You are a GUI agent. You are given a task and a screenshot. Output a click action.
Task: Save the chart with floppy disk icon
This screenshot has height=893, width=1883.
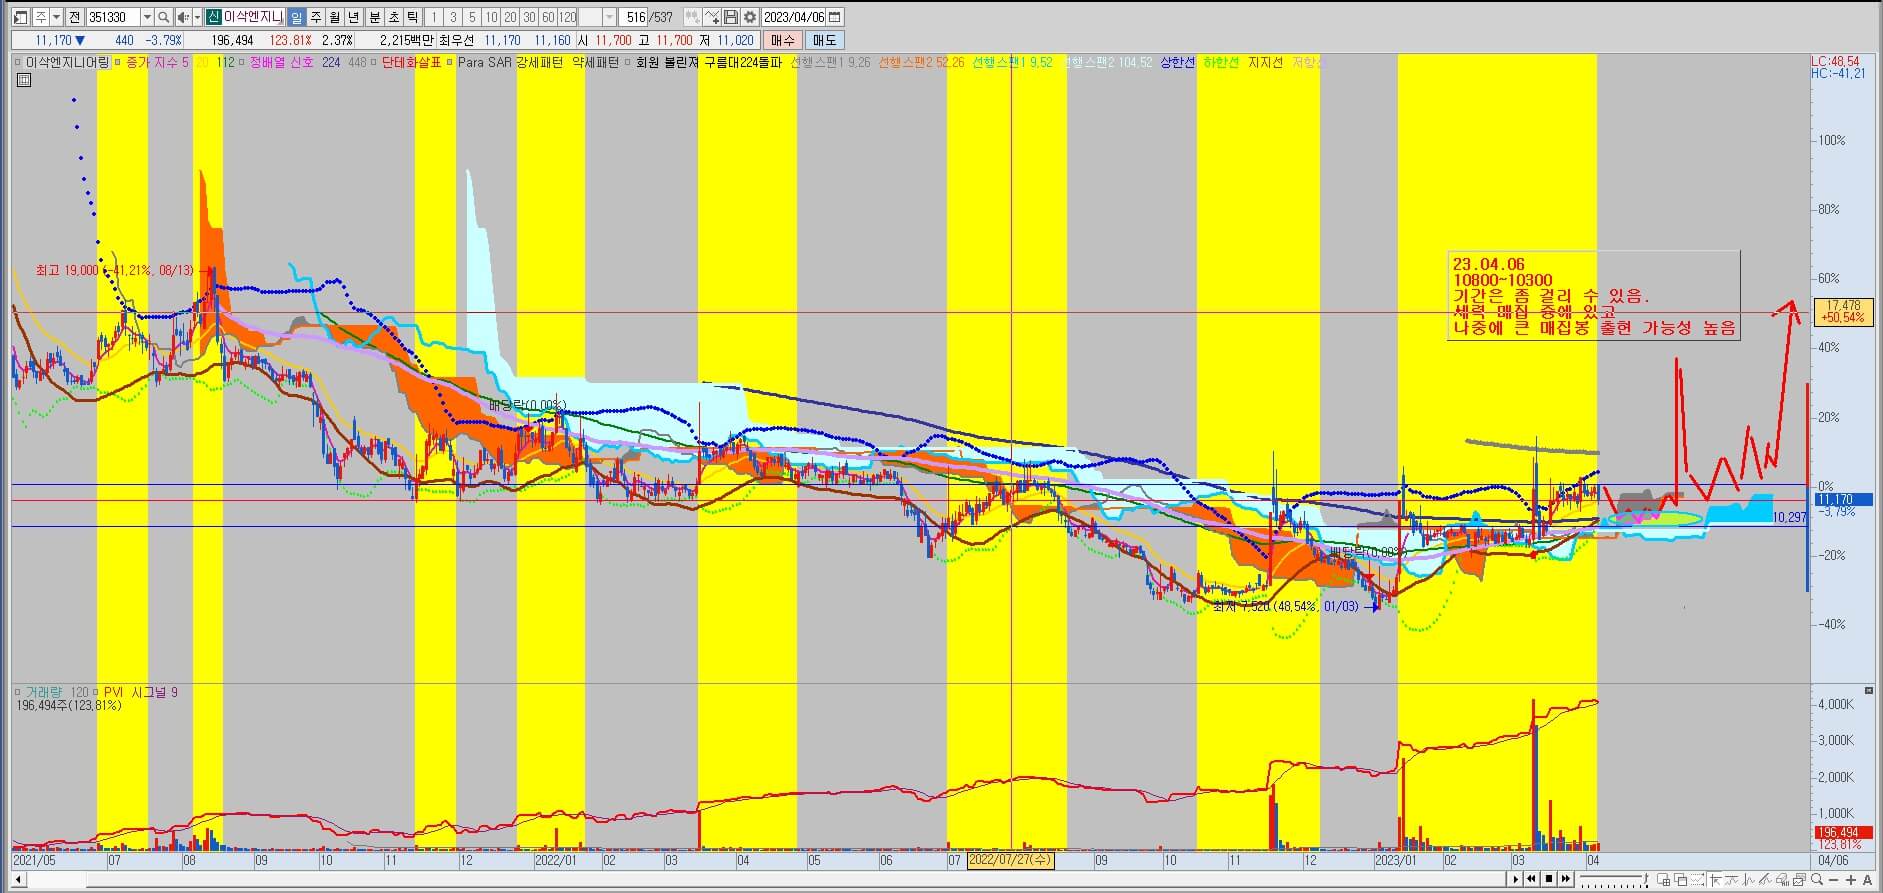(731, 17)
